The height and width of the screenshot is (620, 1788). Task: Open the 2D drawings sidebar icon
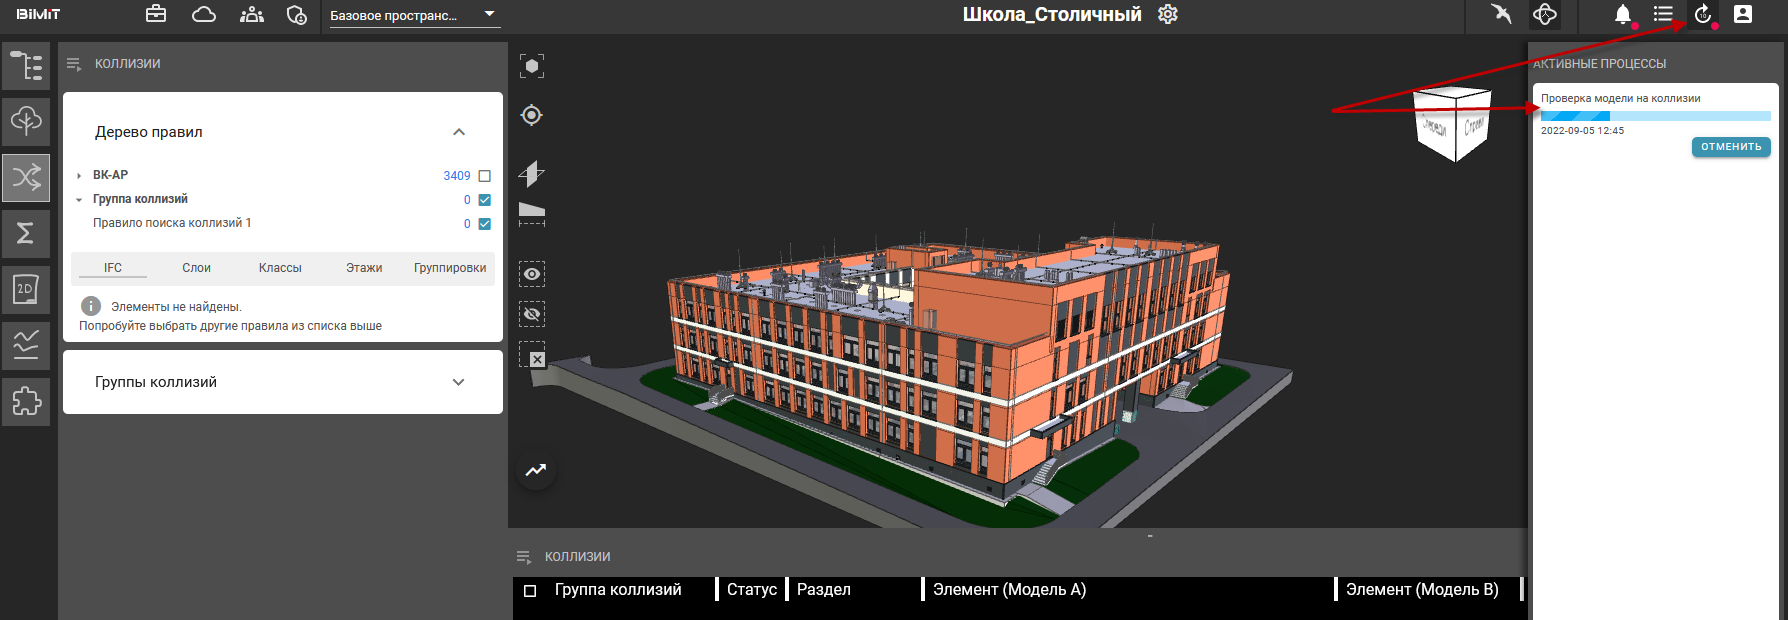(26, 289)
